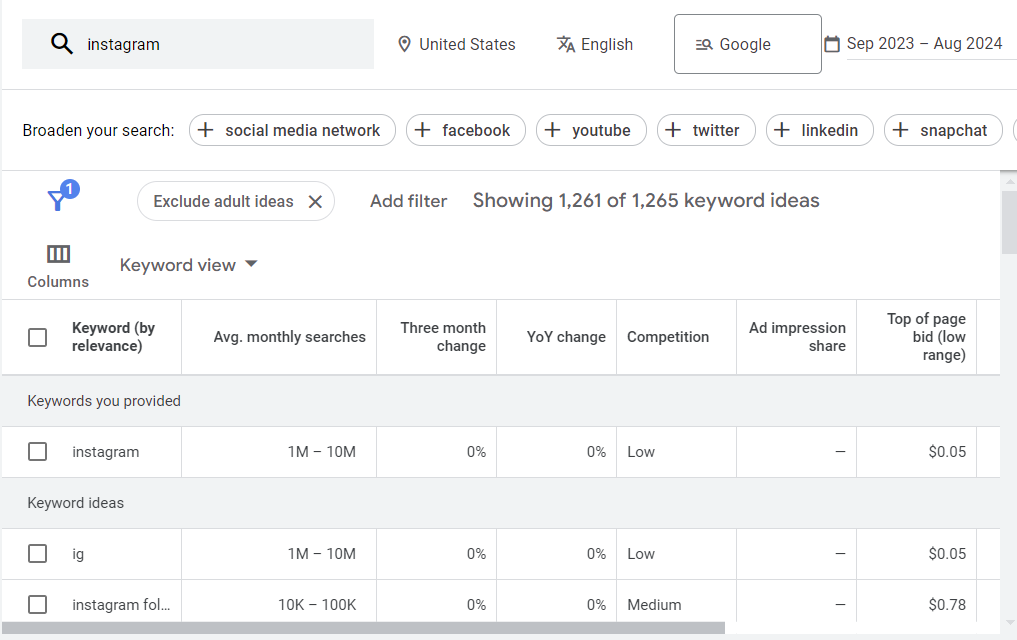Click the calendar date range icon
Viewport: 1017px width, 640px height.
pos(832,44)
